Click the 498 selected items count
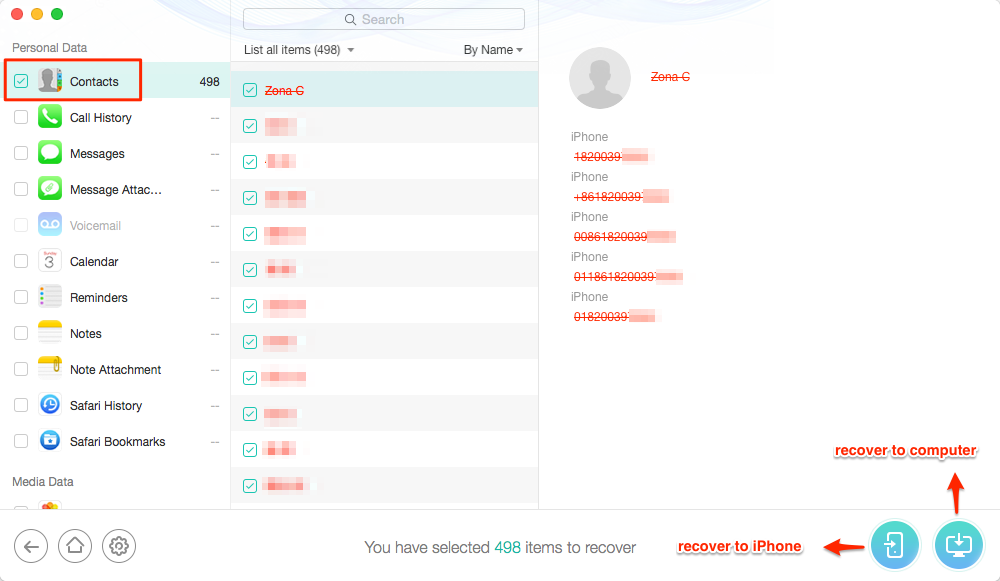 (508, 547)
